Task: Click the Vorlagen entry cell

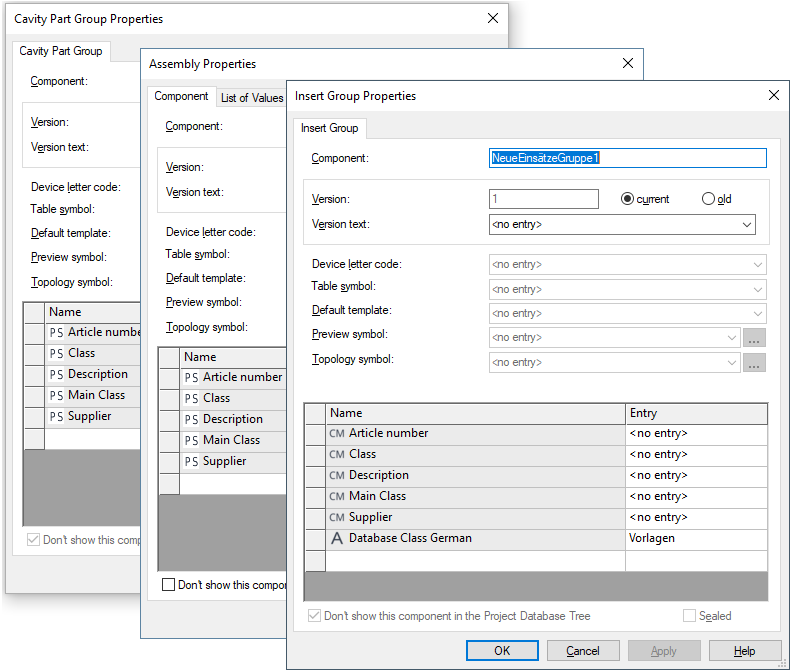Action: (696, 539)
